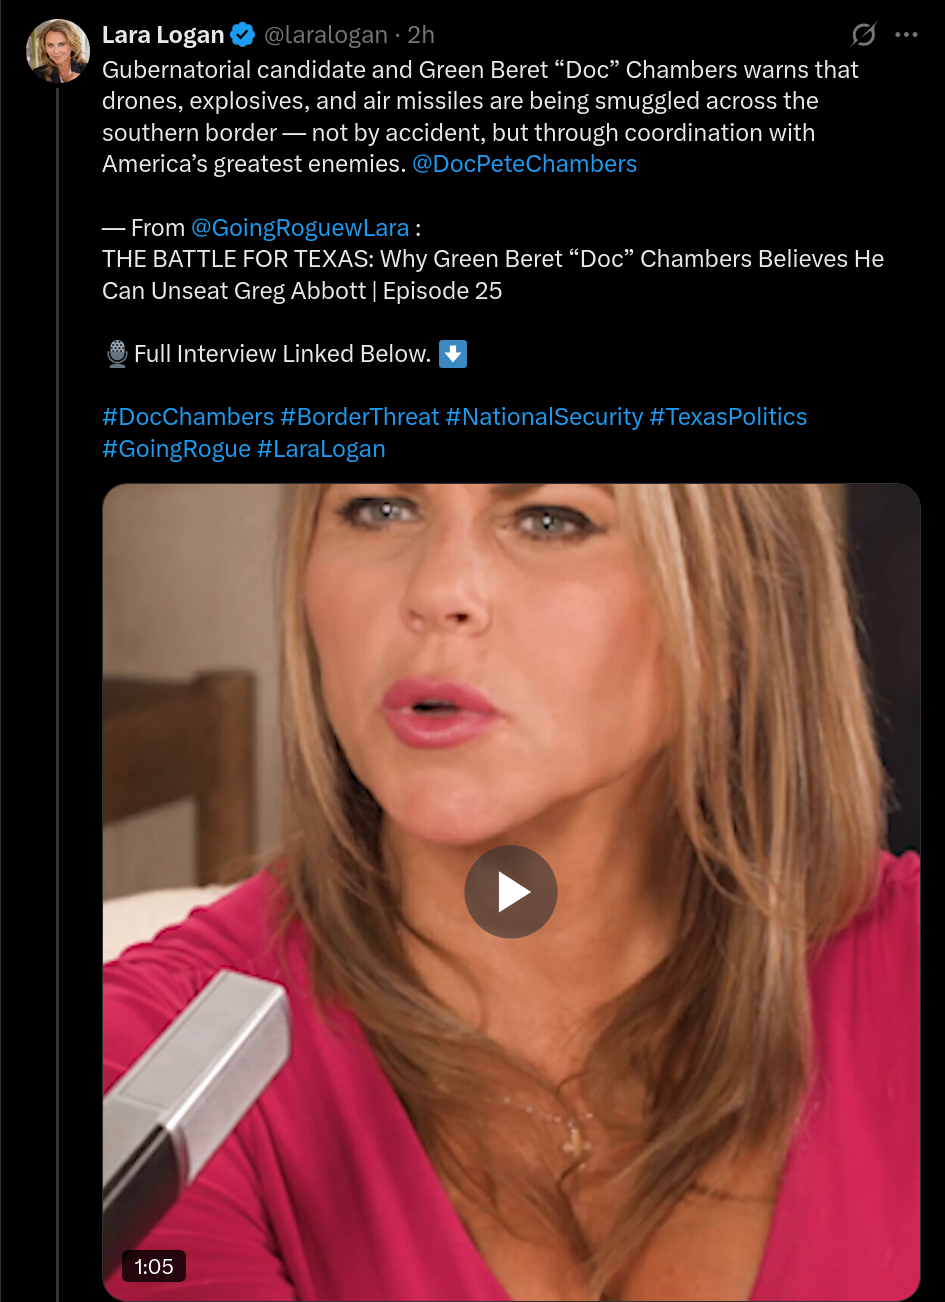Click the blue verified badge
This screenshot has width=945, height=1302.
[242, 35]
